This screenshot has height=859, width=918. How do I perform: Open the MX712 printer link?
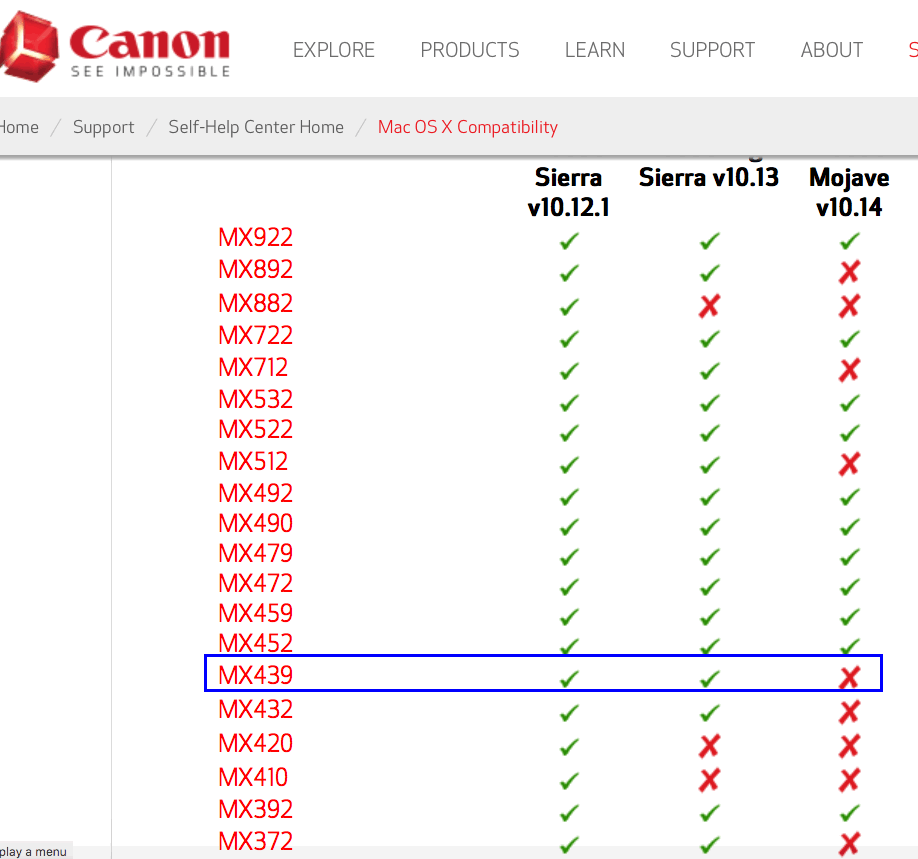point(253,368)
